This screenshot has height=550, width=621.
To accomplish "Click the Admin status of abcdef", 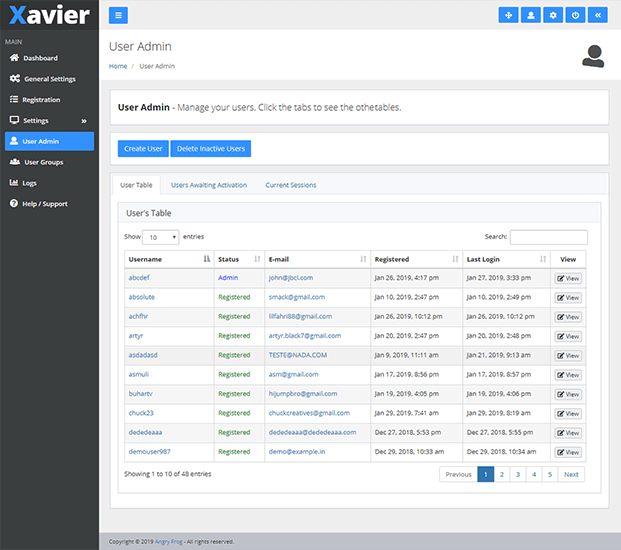I will 228,278.
